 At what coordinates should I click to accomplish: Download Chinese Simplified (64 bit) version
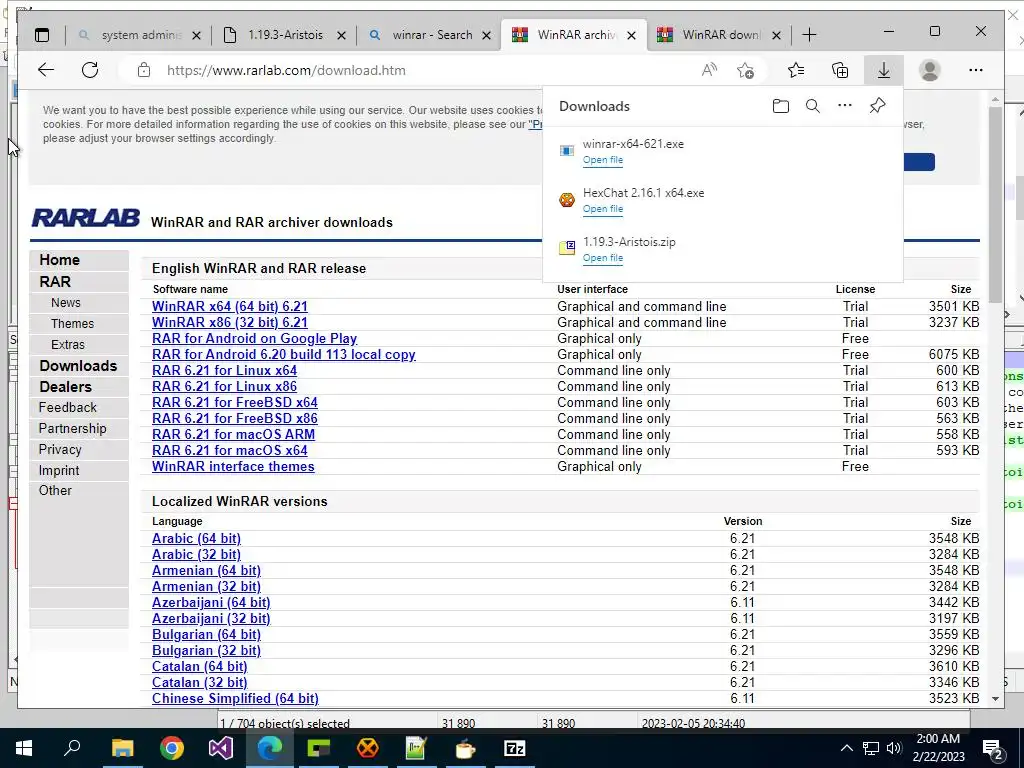click(235, 699)
